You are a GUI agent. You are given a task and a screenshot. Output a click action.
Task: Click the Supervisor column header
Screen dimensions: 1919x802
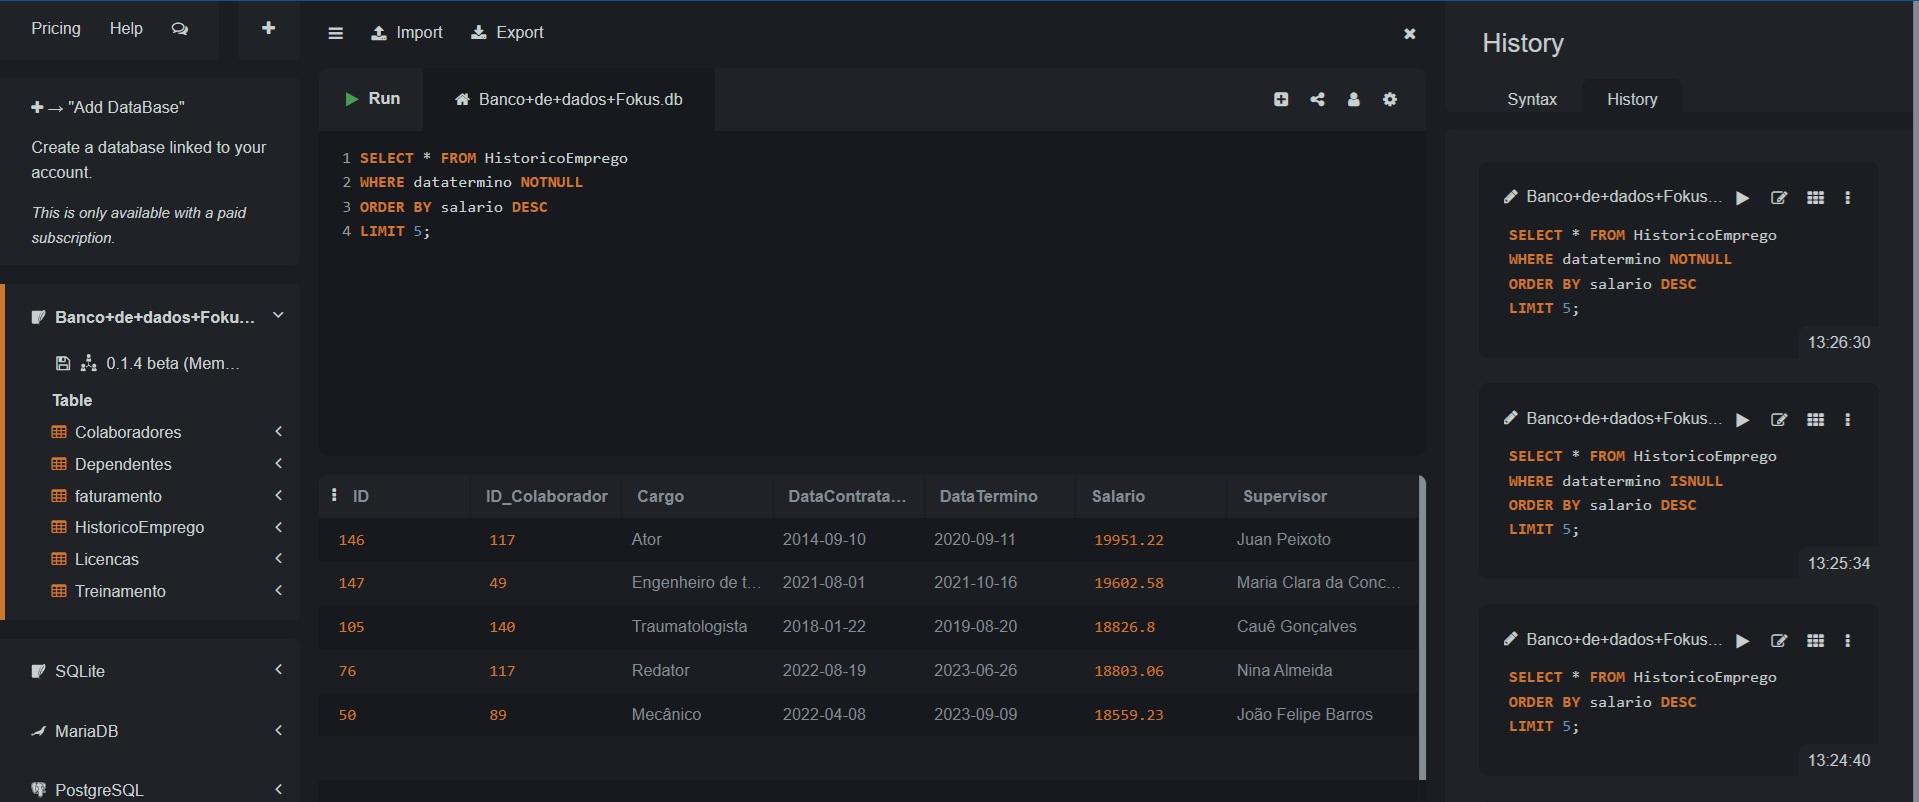point(1285,496)
